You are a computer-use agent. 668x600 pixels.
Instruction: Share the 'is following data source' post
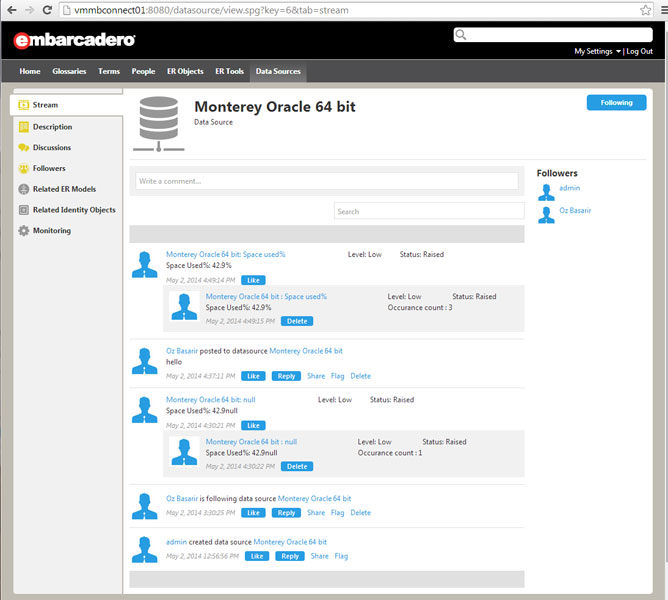click(316, 513)
